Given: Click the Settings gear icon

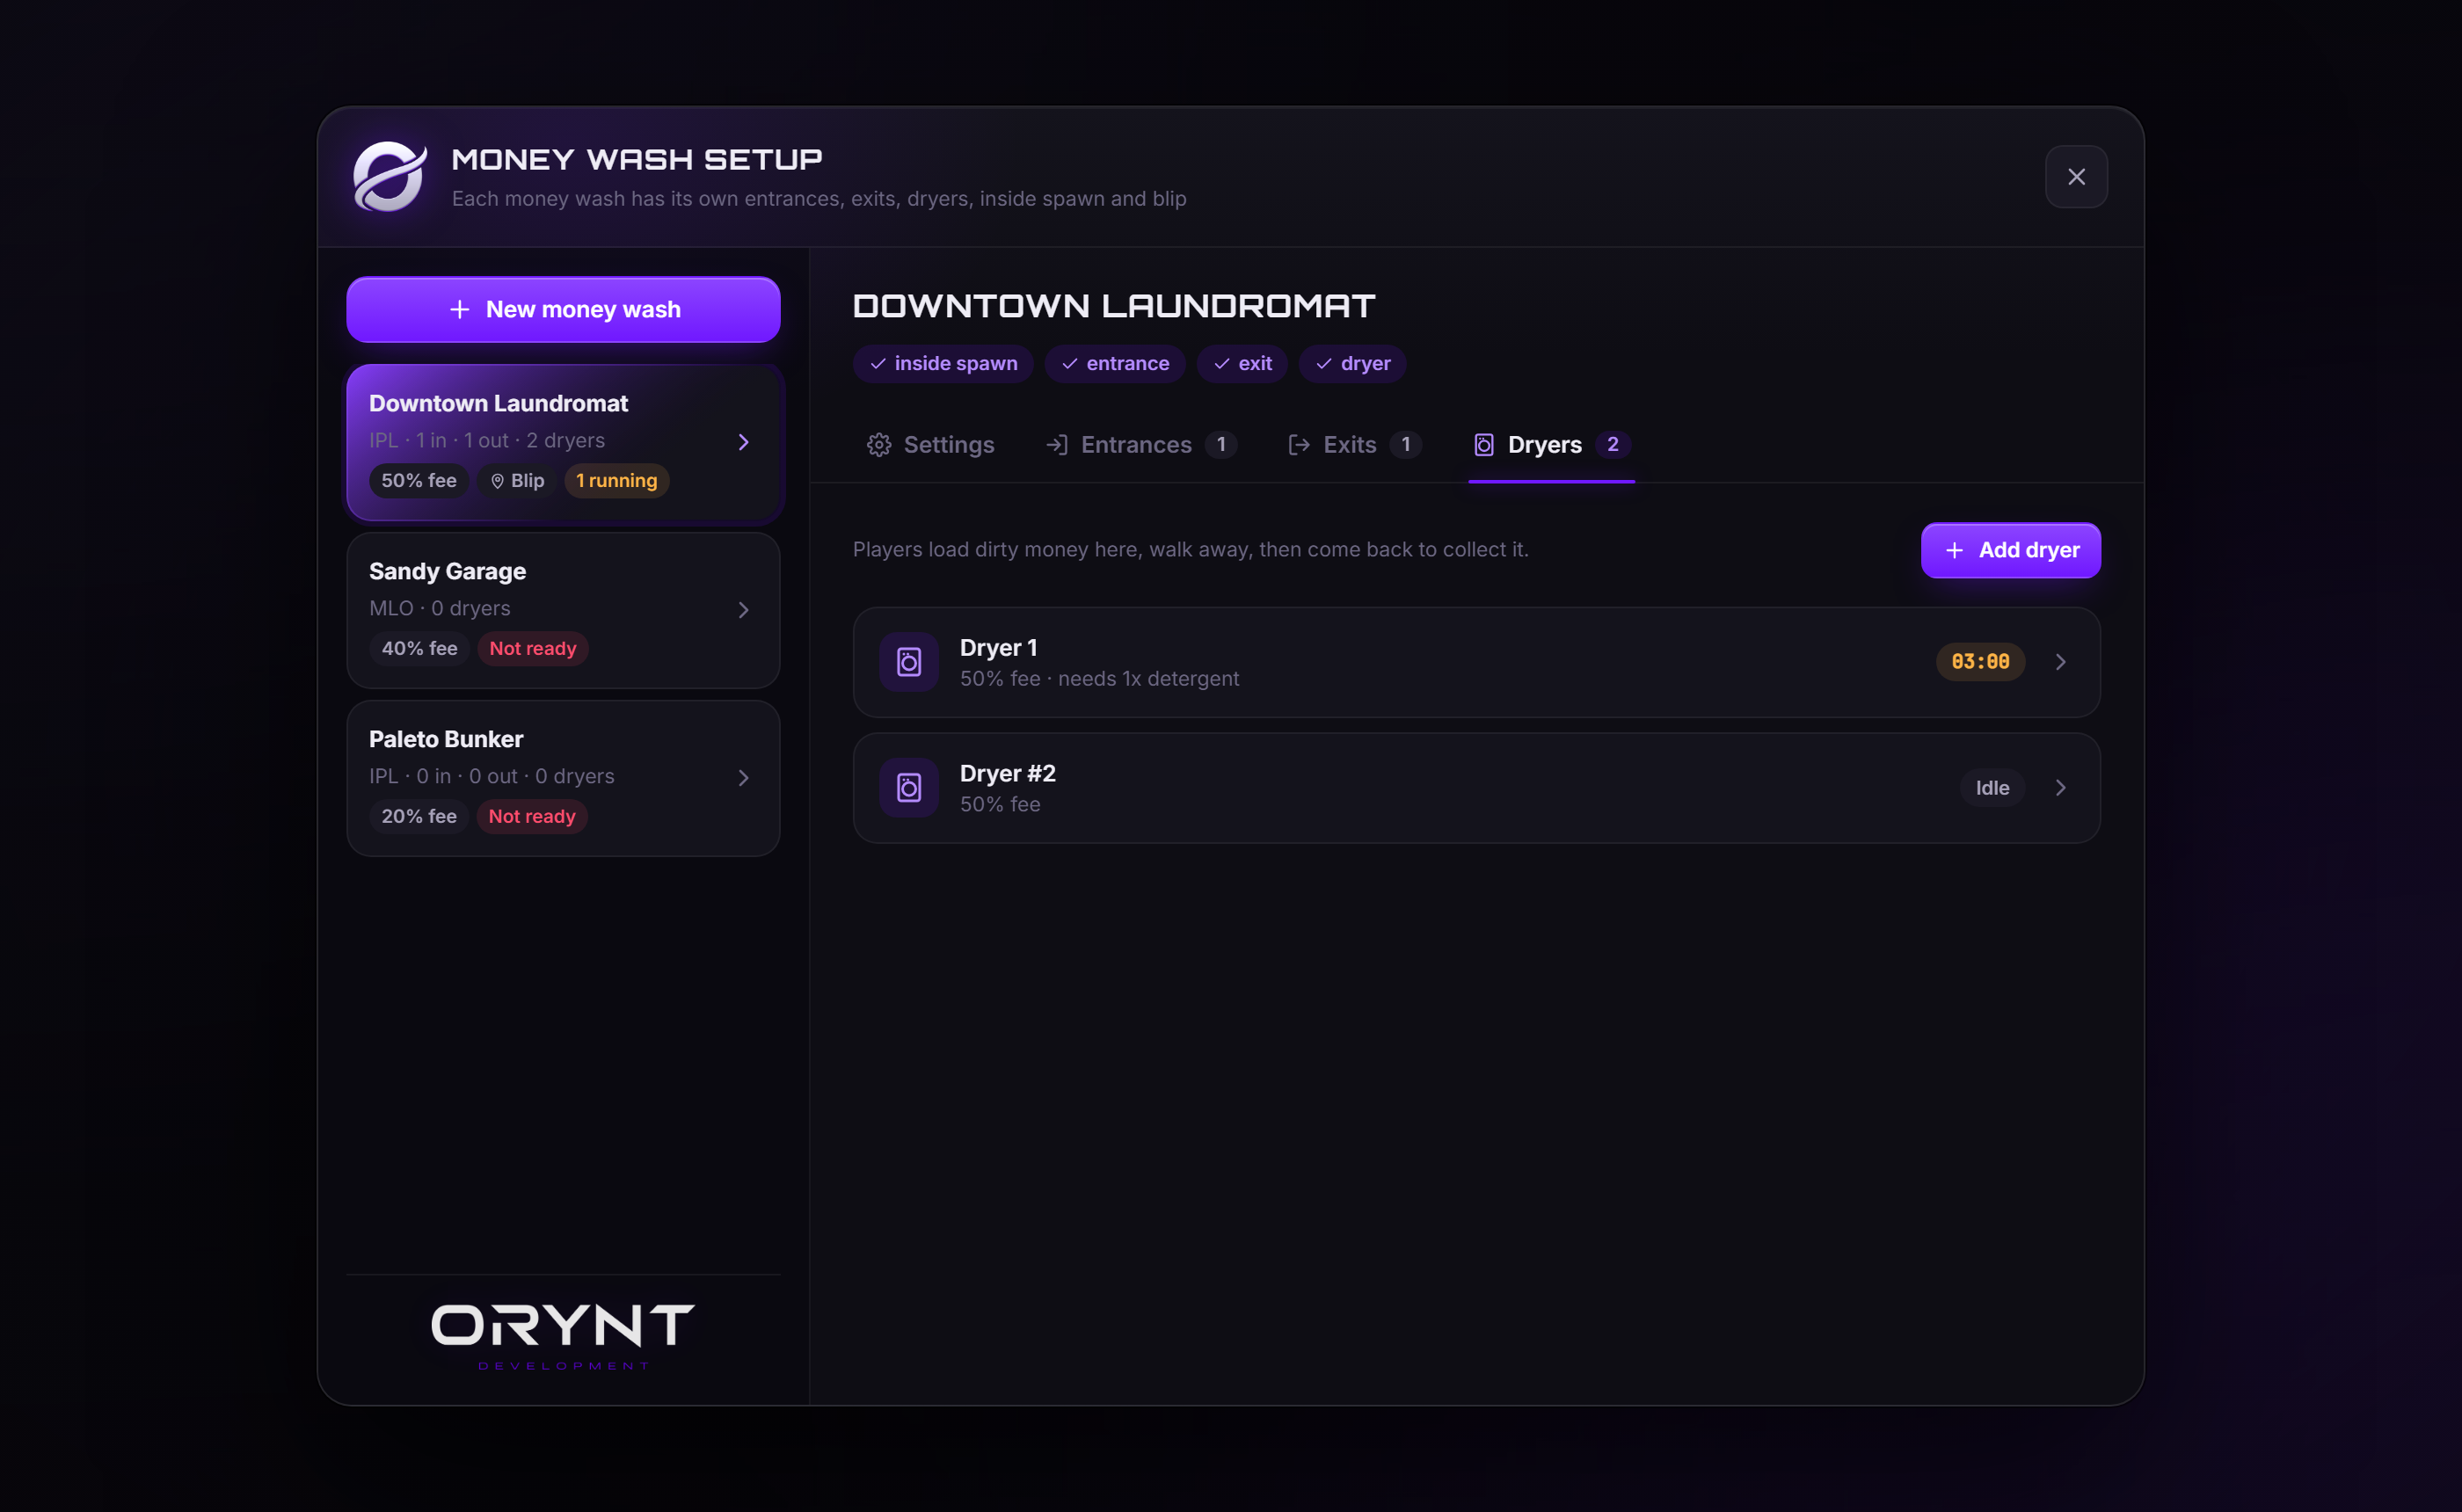Looking at the screenshot, I should [x=879, y=445].
